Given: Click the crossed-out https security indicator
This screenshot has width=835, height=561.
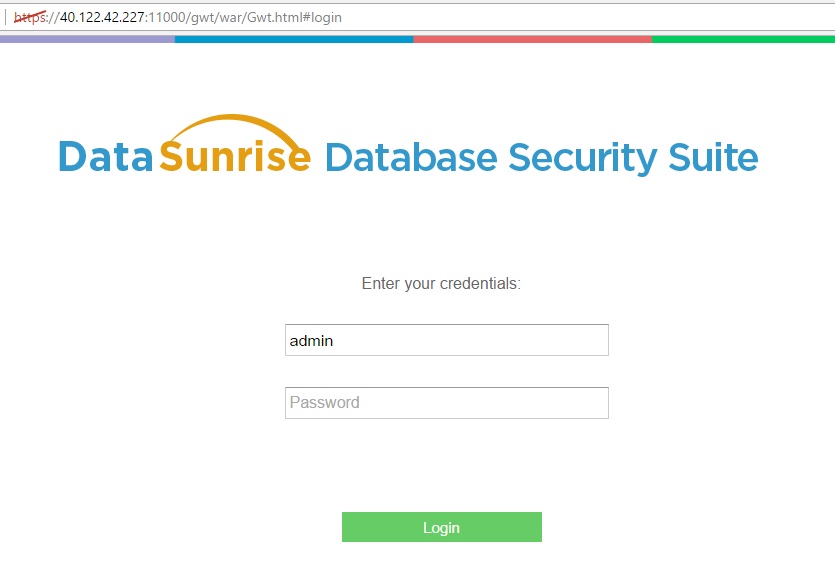Looking at the screenshot, I should tap(30, 17).
